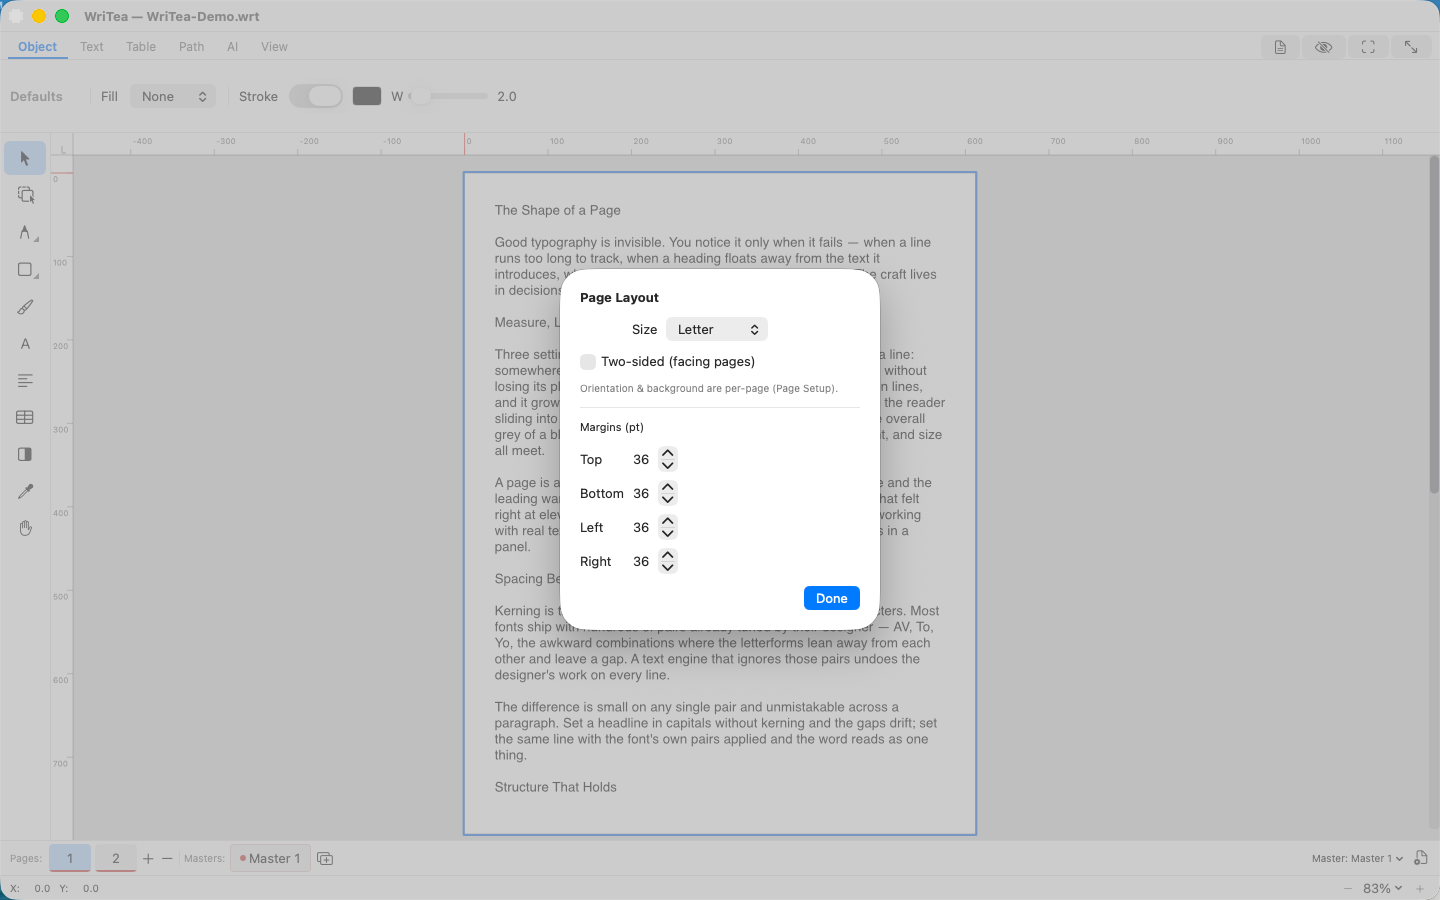Click the diagonal expand arrows icon
This screenshot has height=900, width=1440.
coord(1411,47)
